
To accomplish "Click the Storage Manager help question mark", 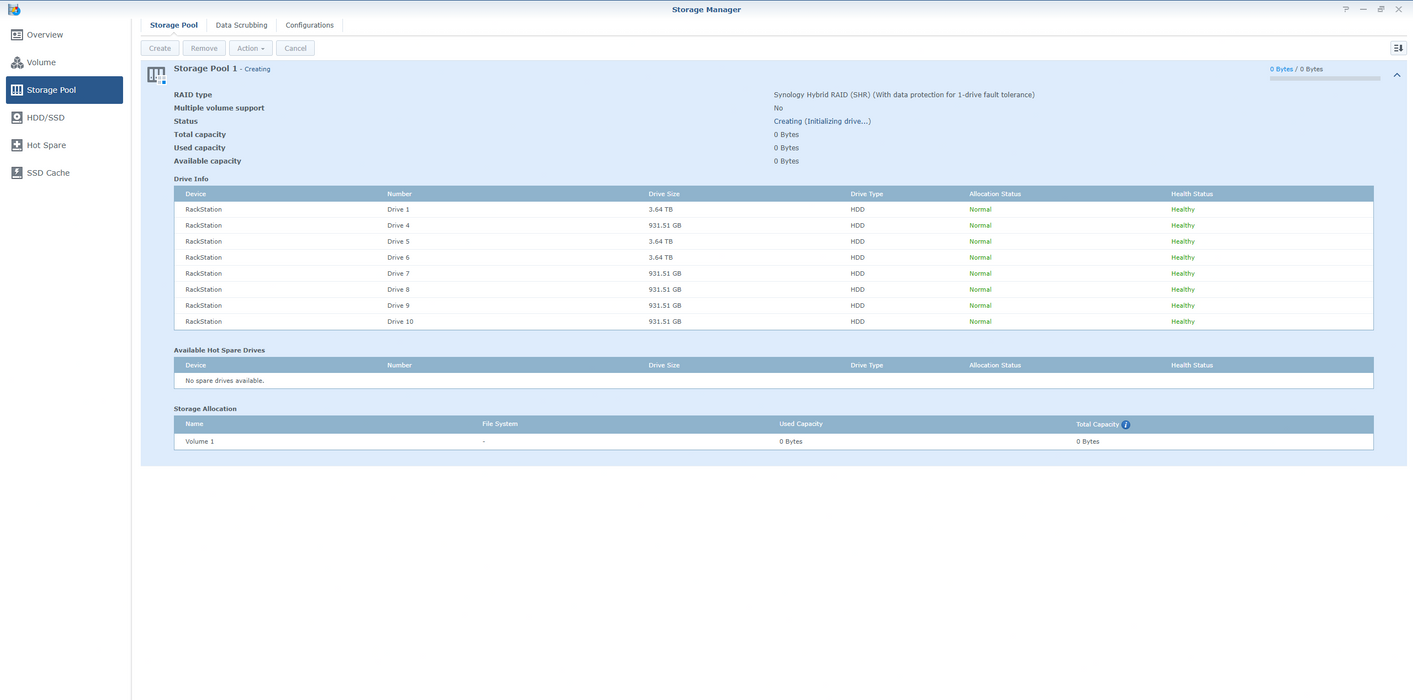I will click(1345, 9).
